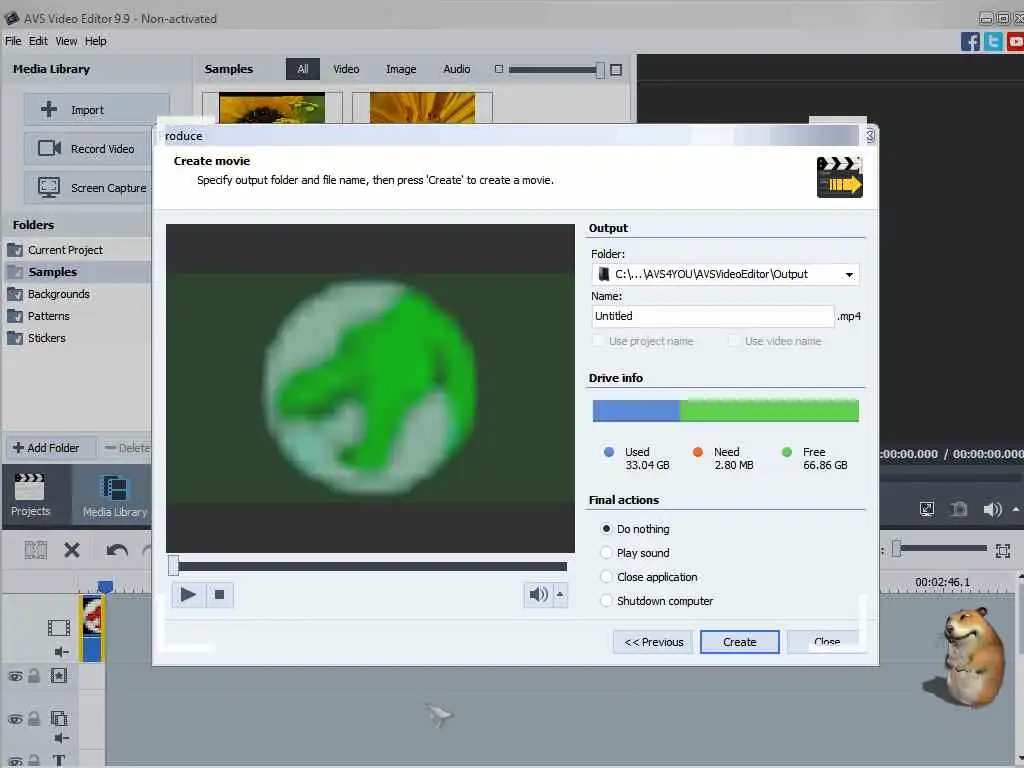Lock the overlay track
1024x768 pixels.
[x=34, y=718]
